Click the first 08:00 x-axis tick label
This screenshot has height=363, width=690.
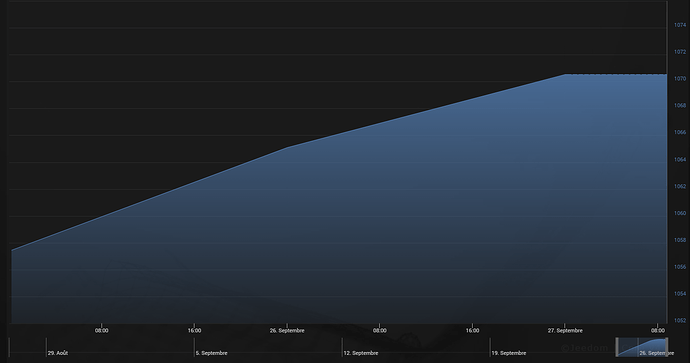click(102, 330)
